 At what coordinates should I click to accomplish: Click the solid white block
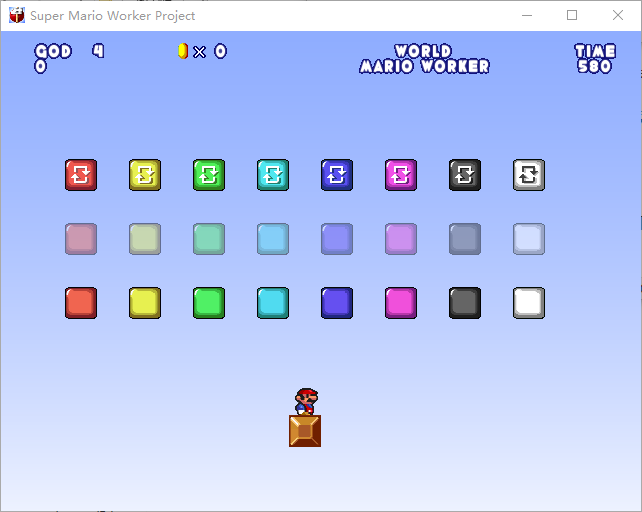(x=529, y=303)
